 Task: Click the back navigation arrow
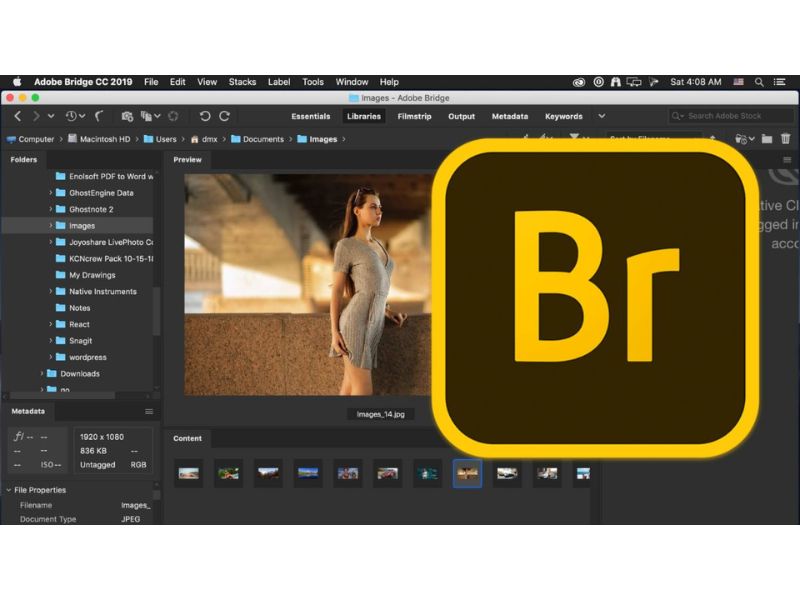point(18,116)
